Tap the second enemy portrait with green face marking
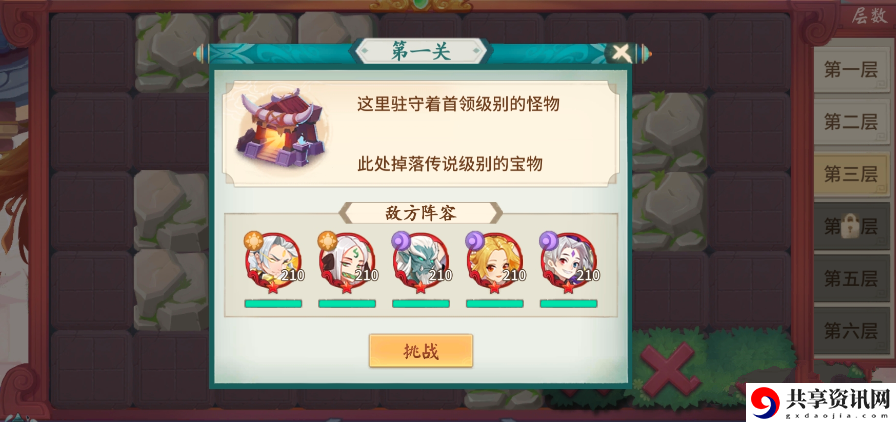896x422 pixels. coord(347,262)
